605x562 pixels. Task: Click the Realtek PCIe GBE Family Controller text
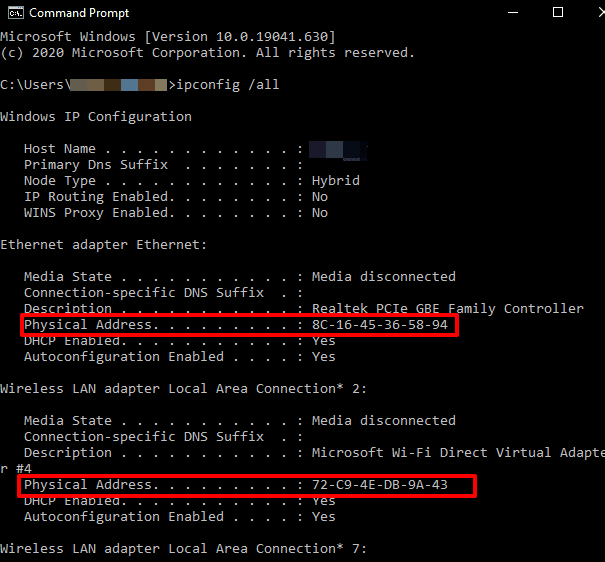[447, 309]
